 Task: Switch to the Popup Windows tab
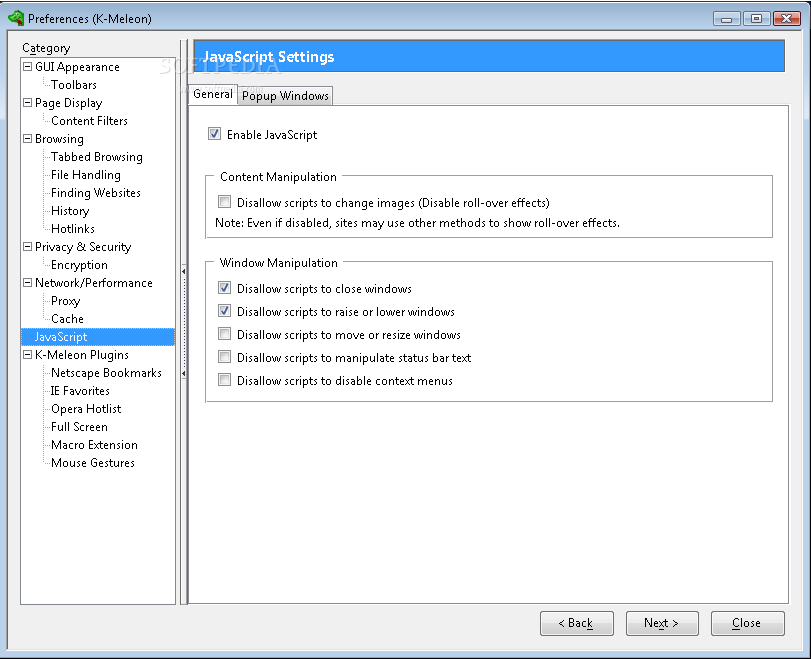285,96
